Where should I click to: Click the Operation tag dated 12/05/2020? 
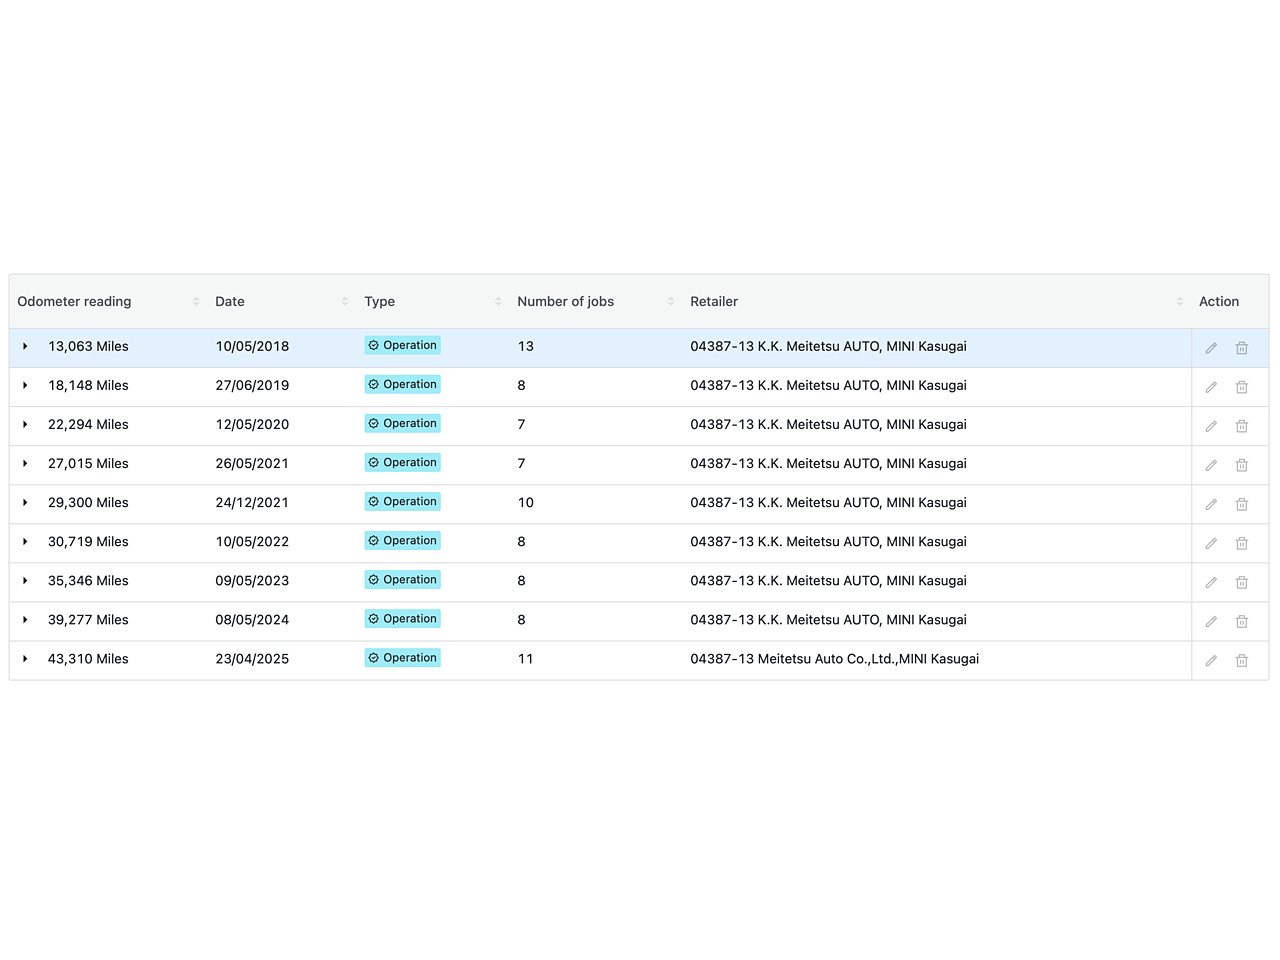(403, 423)
